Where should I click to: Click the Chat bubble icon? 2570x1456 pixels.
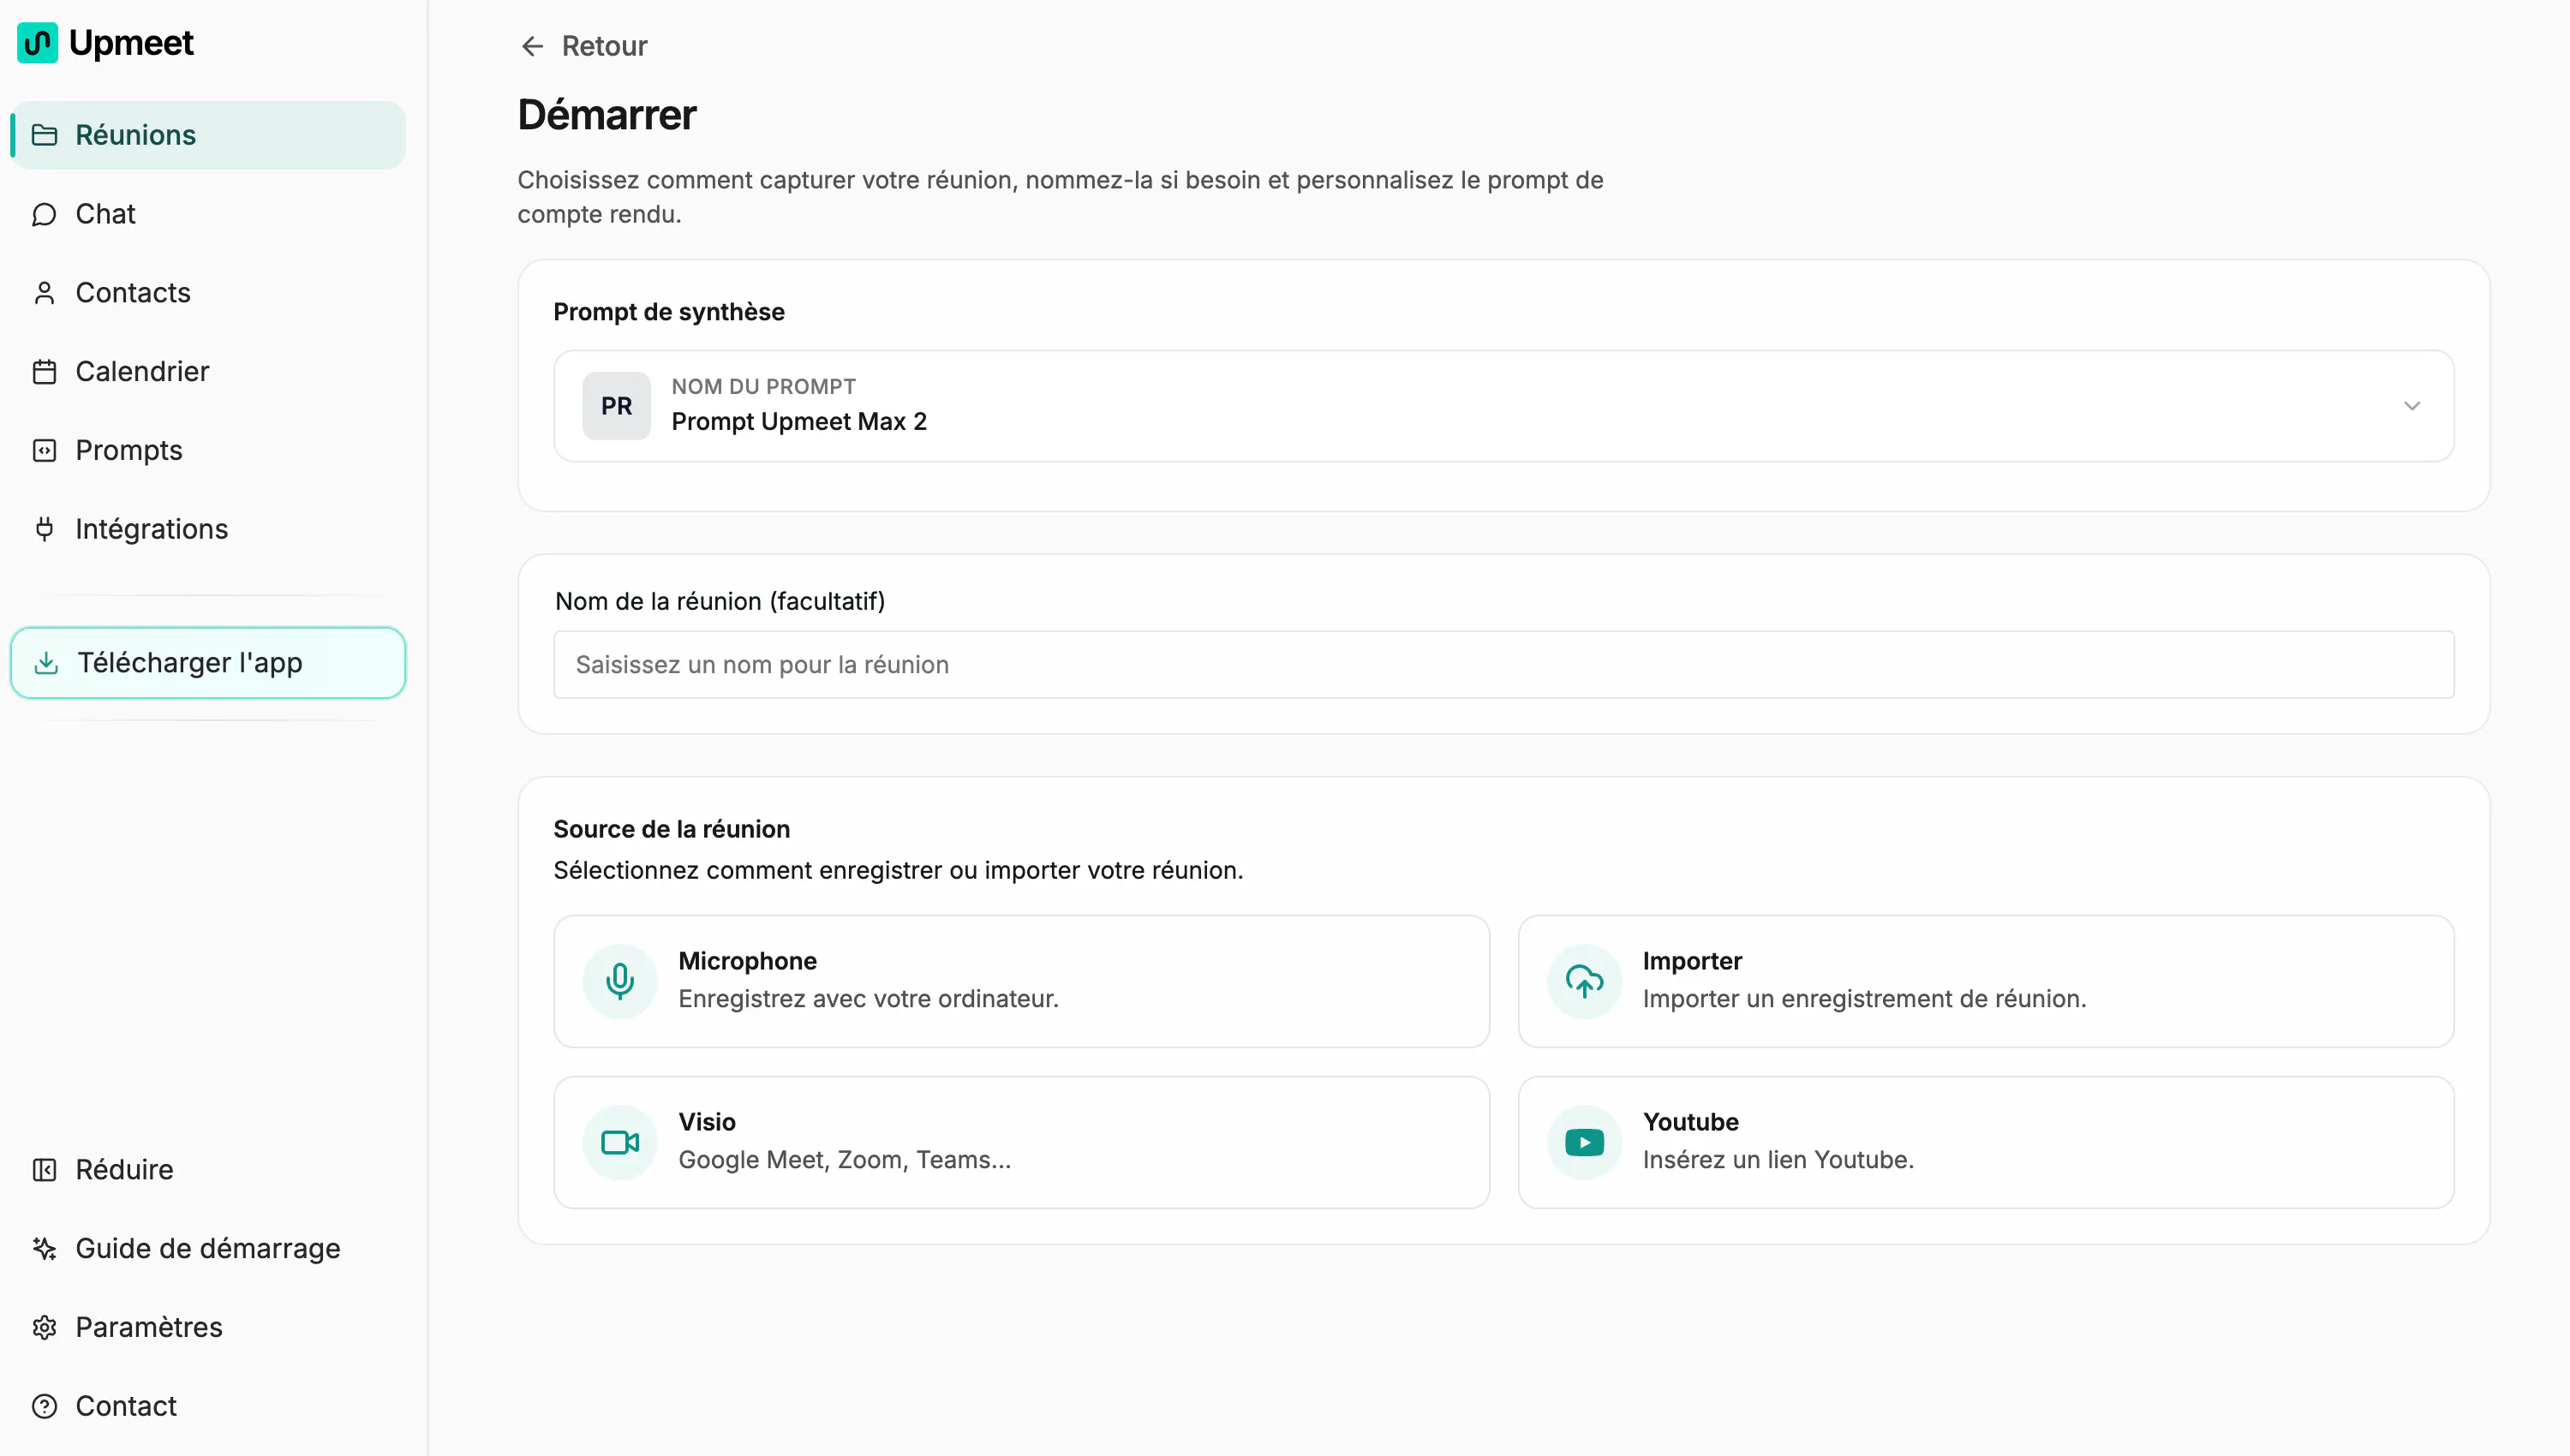(44, 214)
